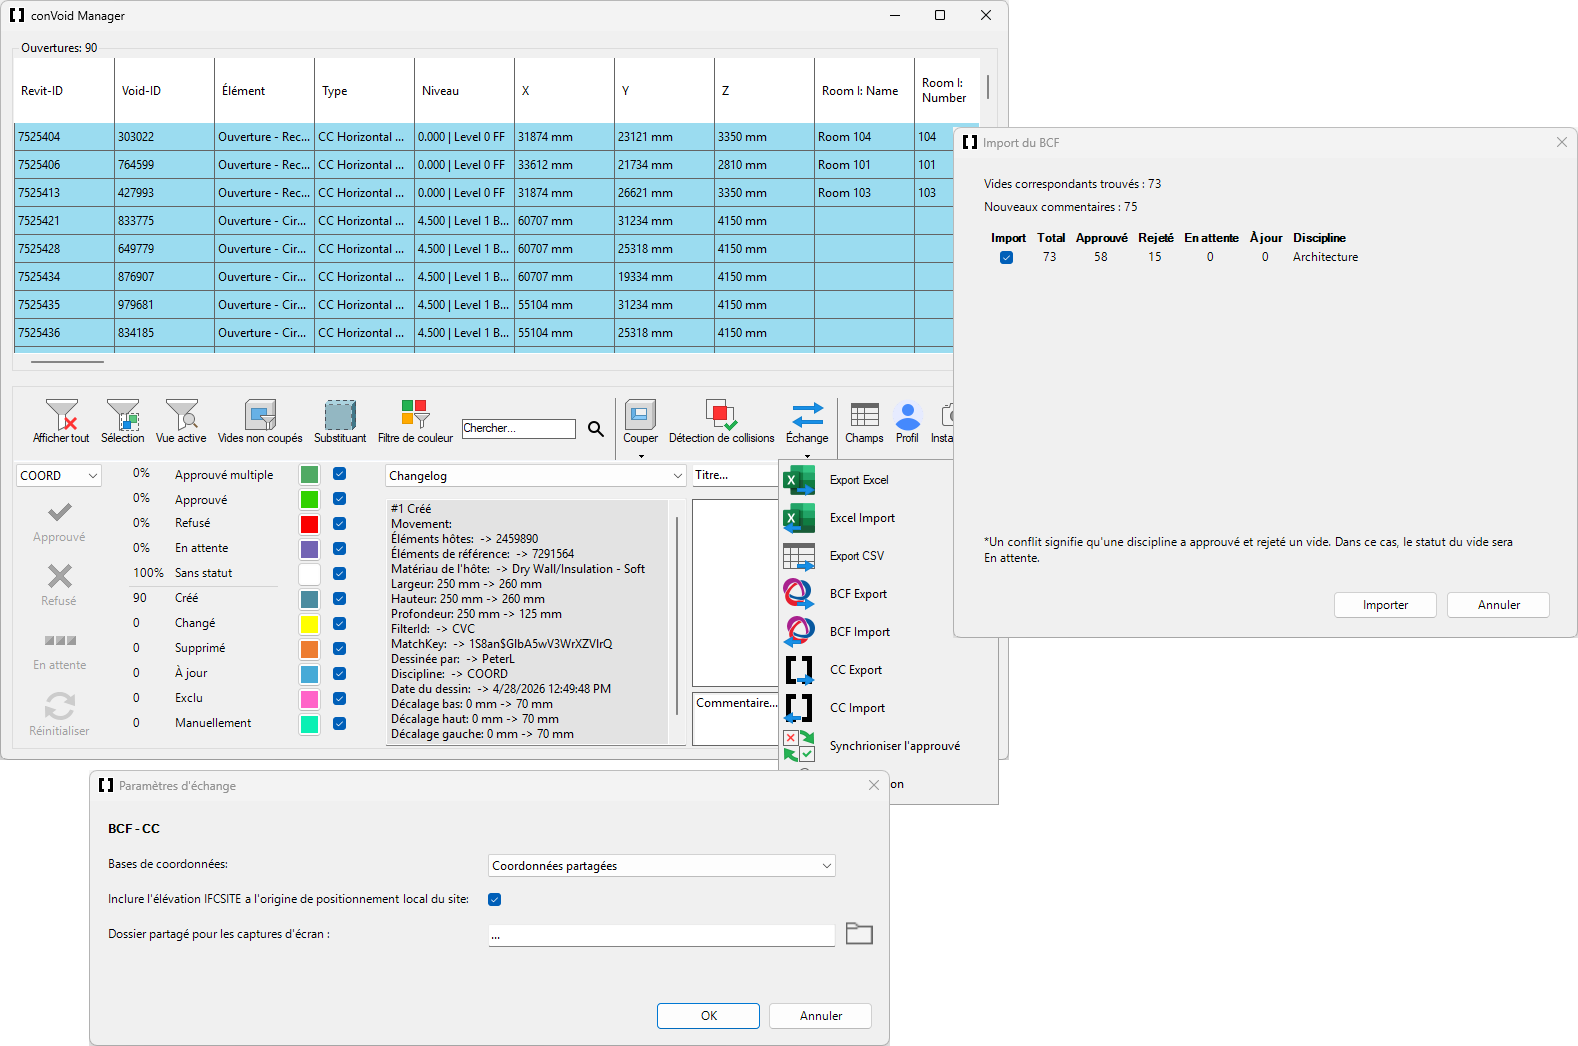1578x1046 pixels.
Task: Select the Vides non coupés tool
Action: [x=260, y=415]
